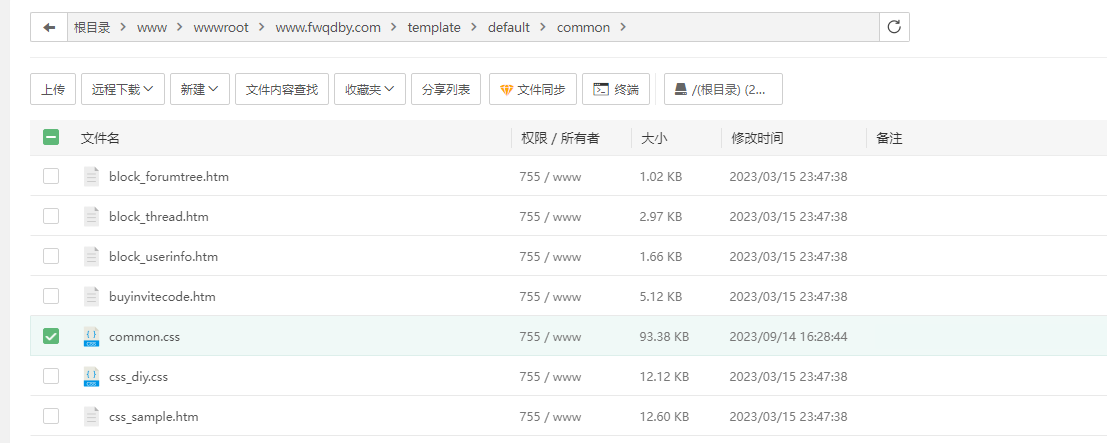Viewport: 1107px width, 443px height.
Task: Go to the template breadcrumb folder
Action: click(x=434, y=27)
